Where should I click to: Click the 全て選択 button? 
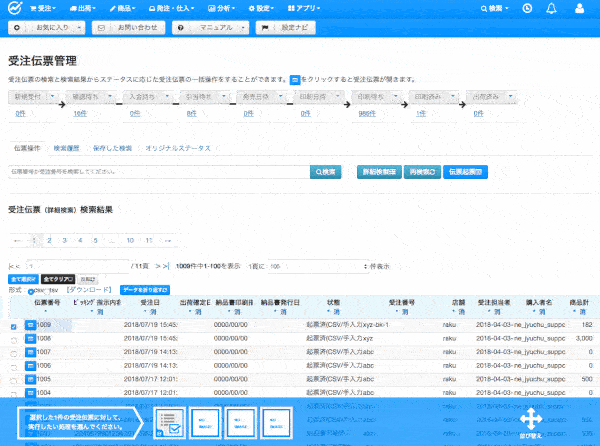23,279
